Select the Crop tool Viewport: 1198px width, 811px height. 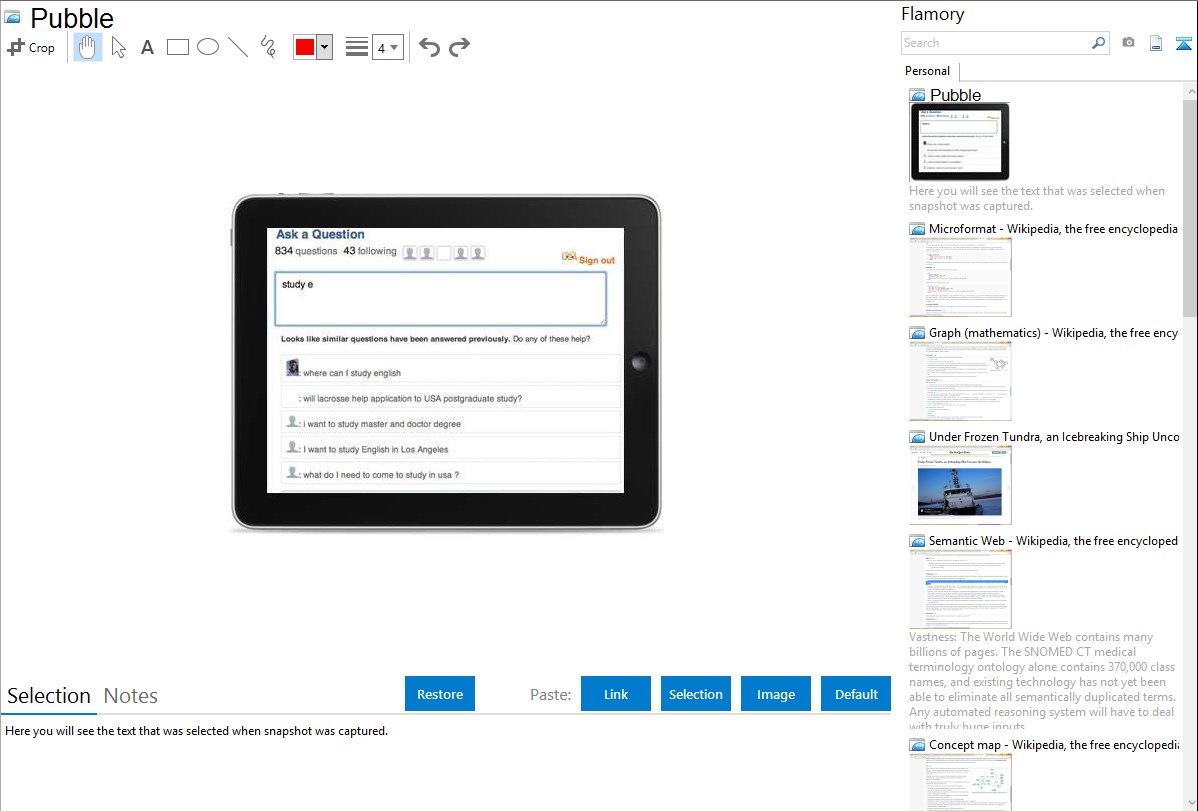(x=31, y=47)
